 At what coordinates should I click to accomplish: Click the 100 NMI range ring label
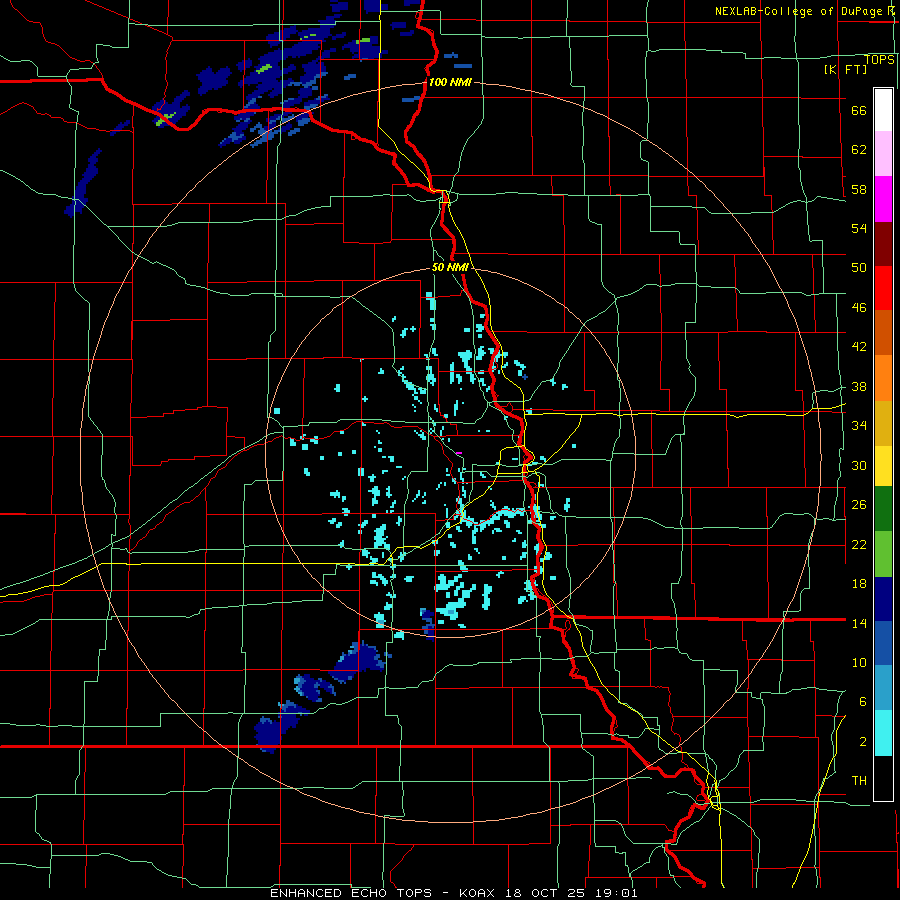pyautogui.click(x=450, y=83)
